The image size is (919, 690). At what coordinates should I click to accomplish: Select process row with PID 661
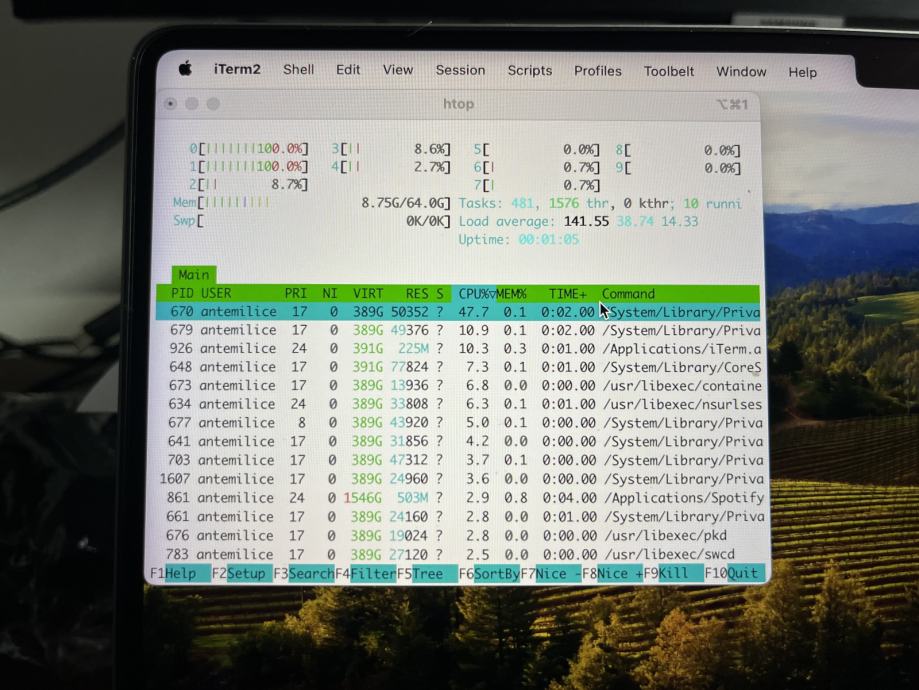(458, 516)
